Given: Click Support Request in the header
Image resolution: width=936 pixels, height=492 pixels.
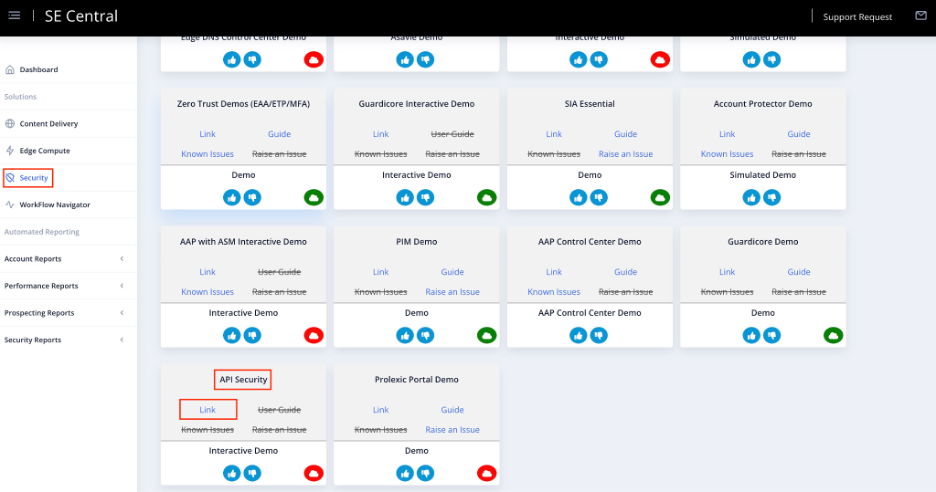Looking at the screenshot, I should [x=857, y=17].
